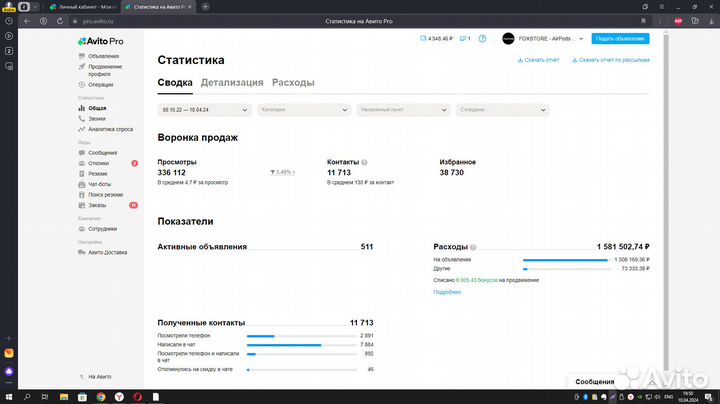Bookmark the page from address bar

tap(643, 21)
